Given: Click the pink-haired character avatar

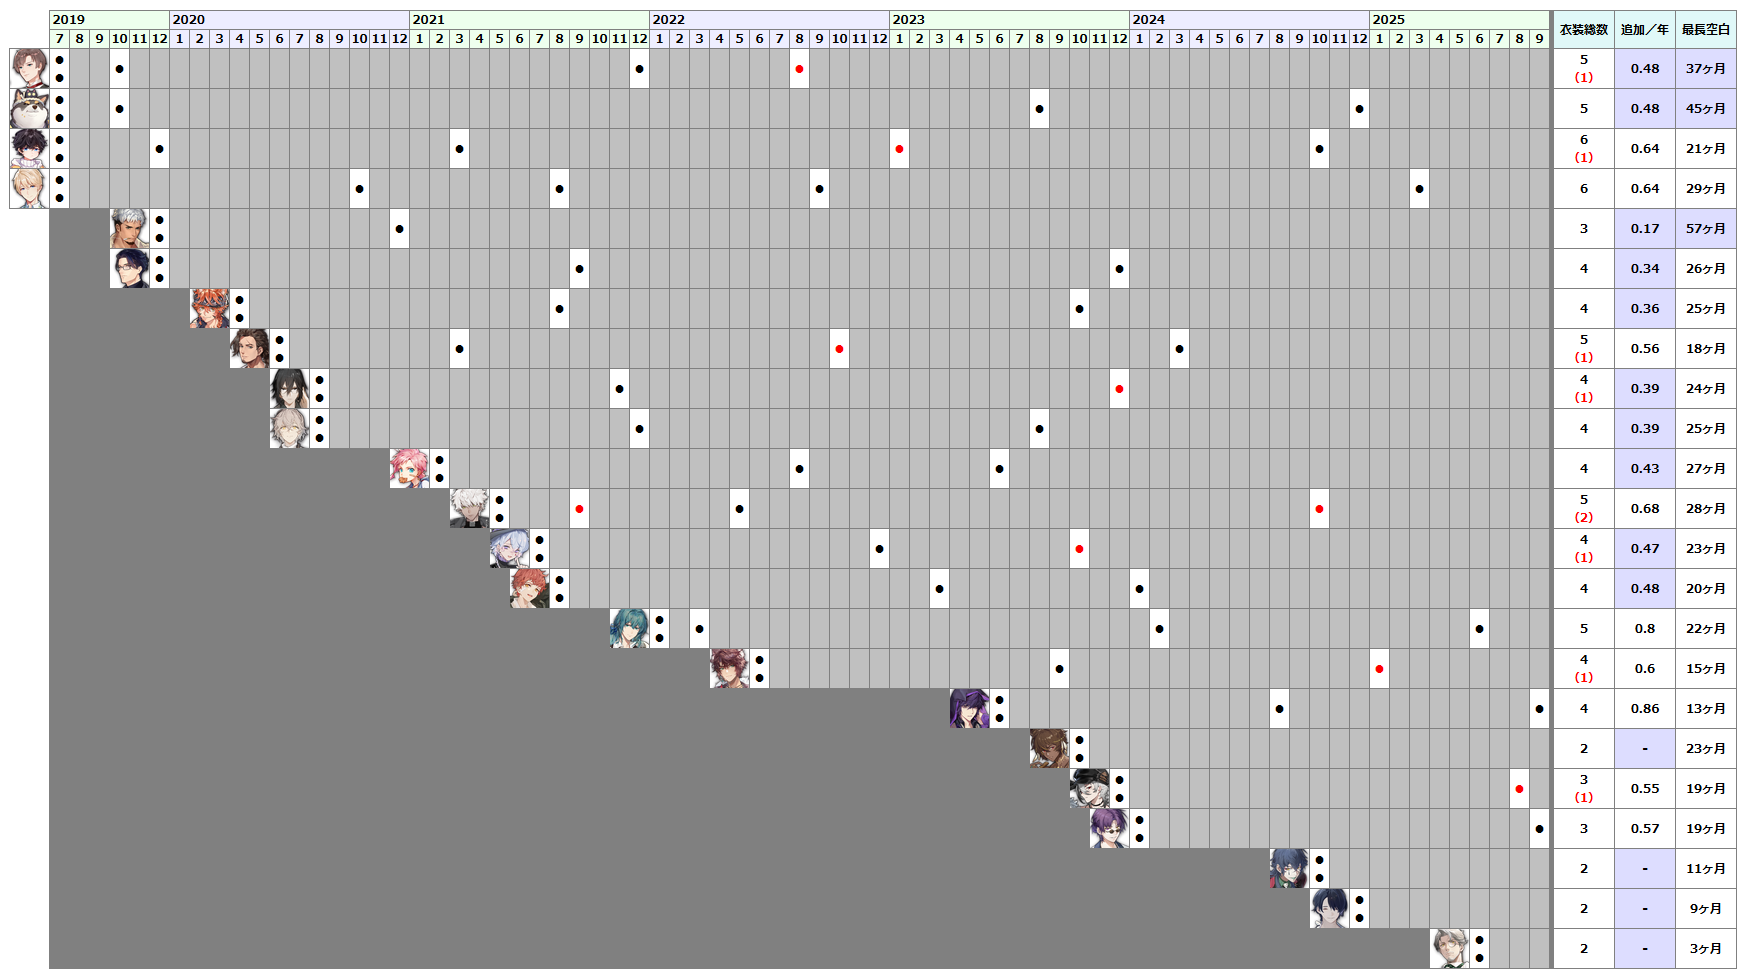Looking at the screenshot, I should point(409,468).
